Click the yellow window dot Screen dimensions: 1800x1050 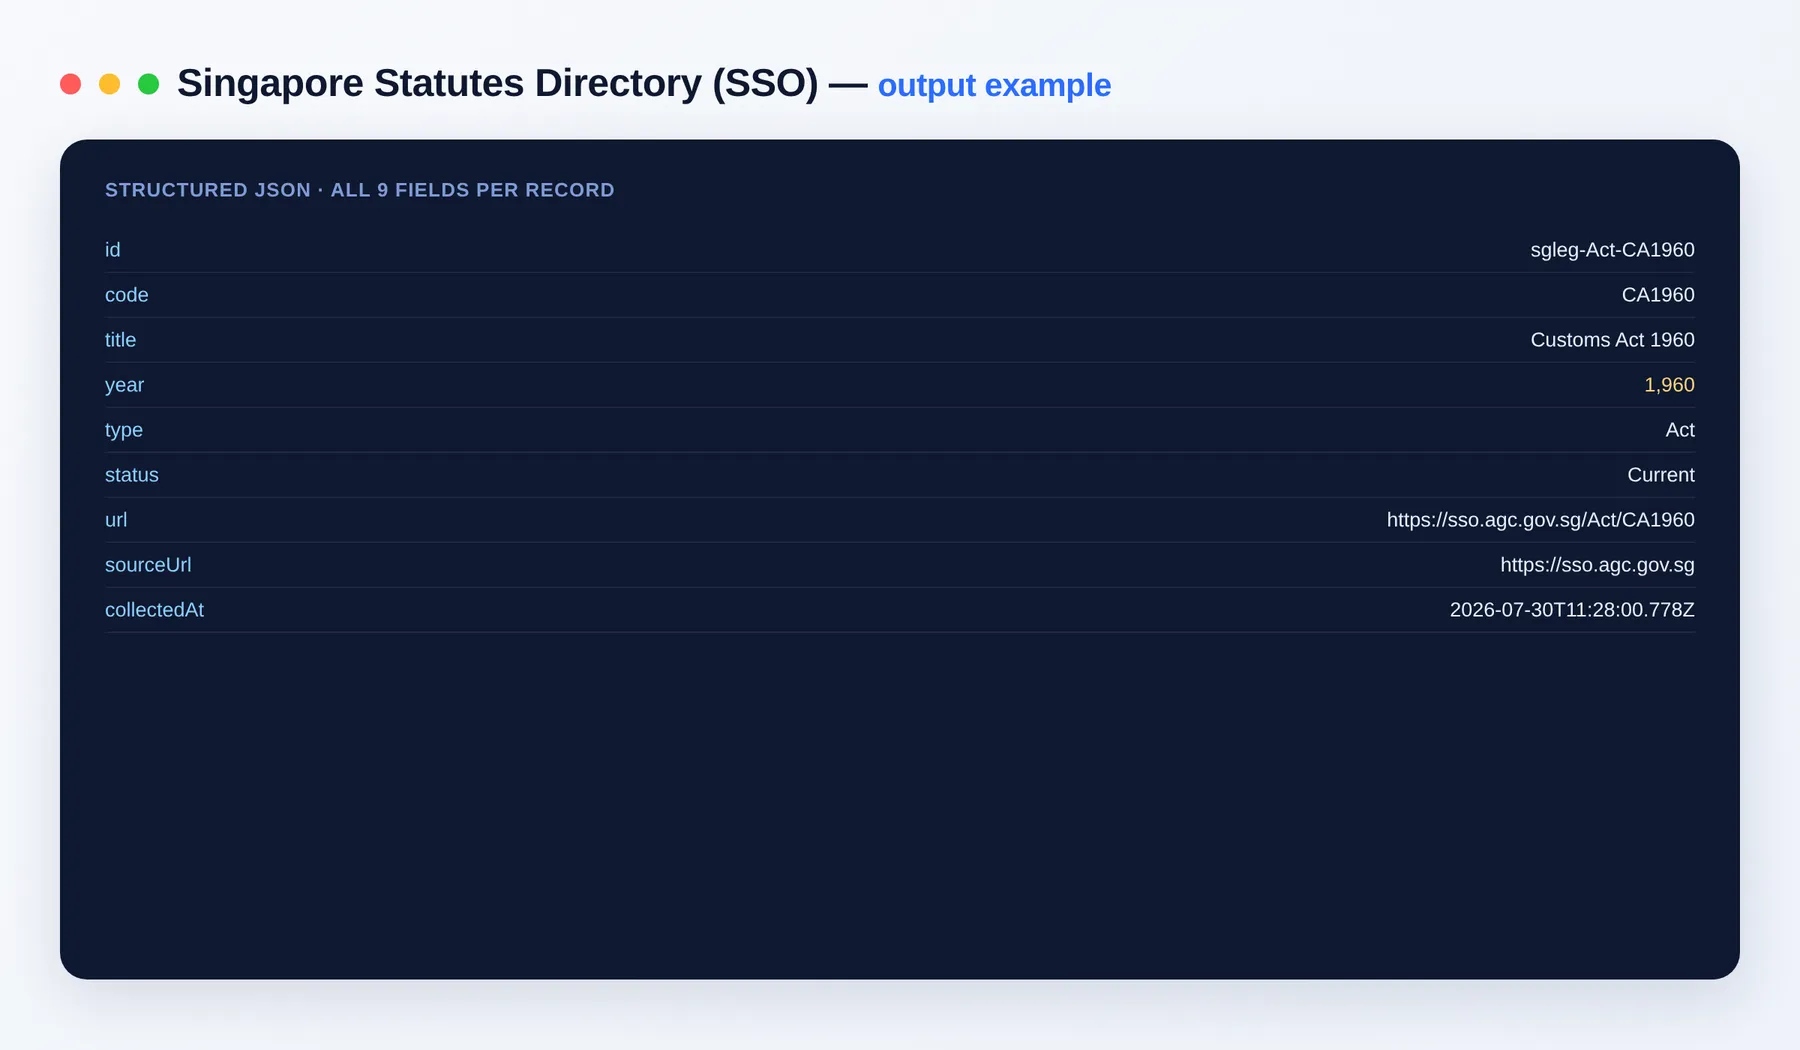click(x=109, y=84)
